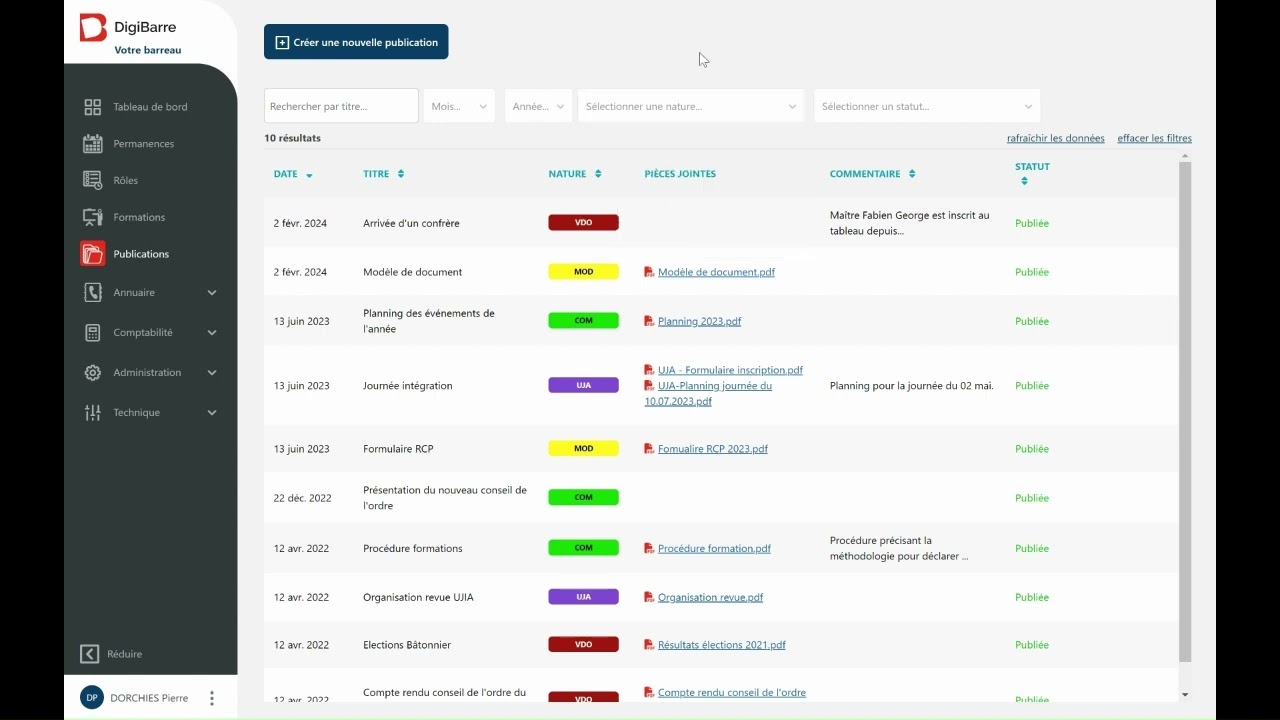Select Publications in the sidebar
The image size is (1280, 720).
(x=141, y=254)
